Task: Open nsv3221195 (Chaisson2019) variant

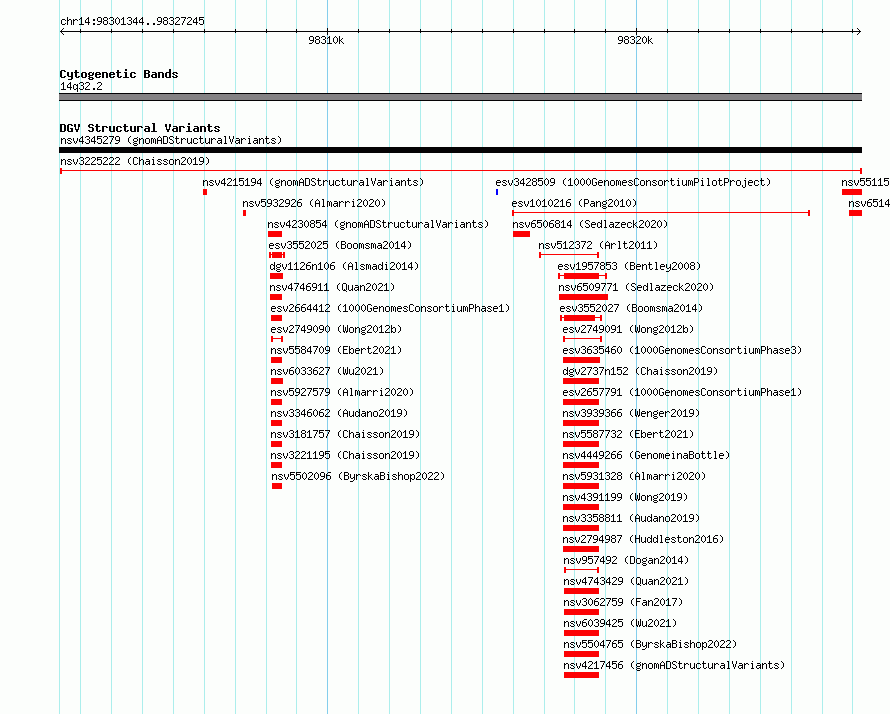Action: click(x=345, y=455)
